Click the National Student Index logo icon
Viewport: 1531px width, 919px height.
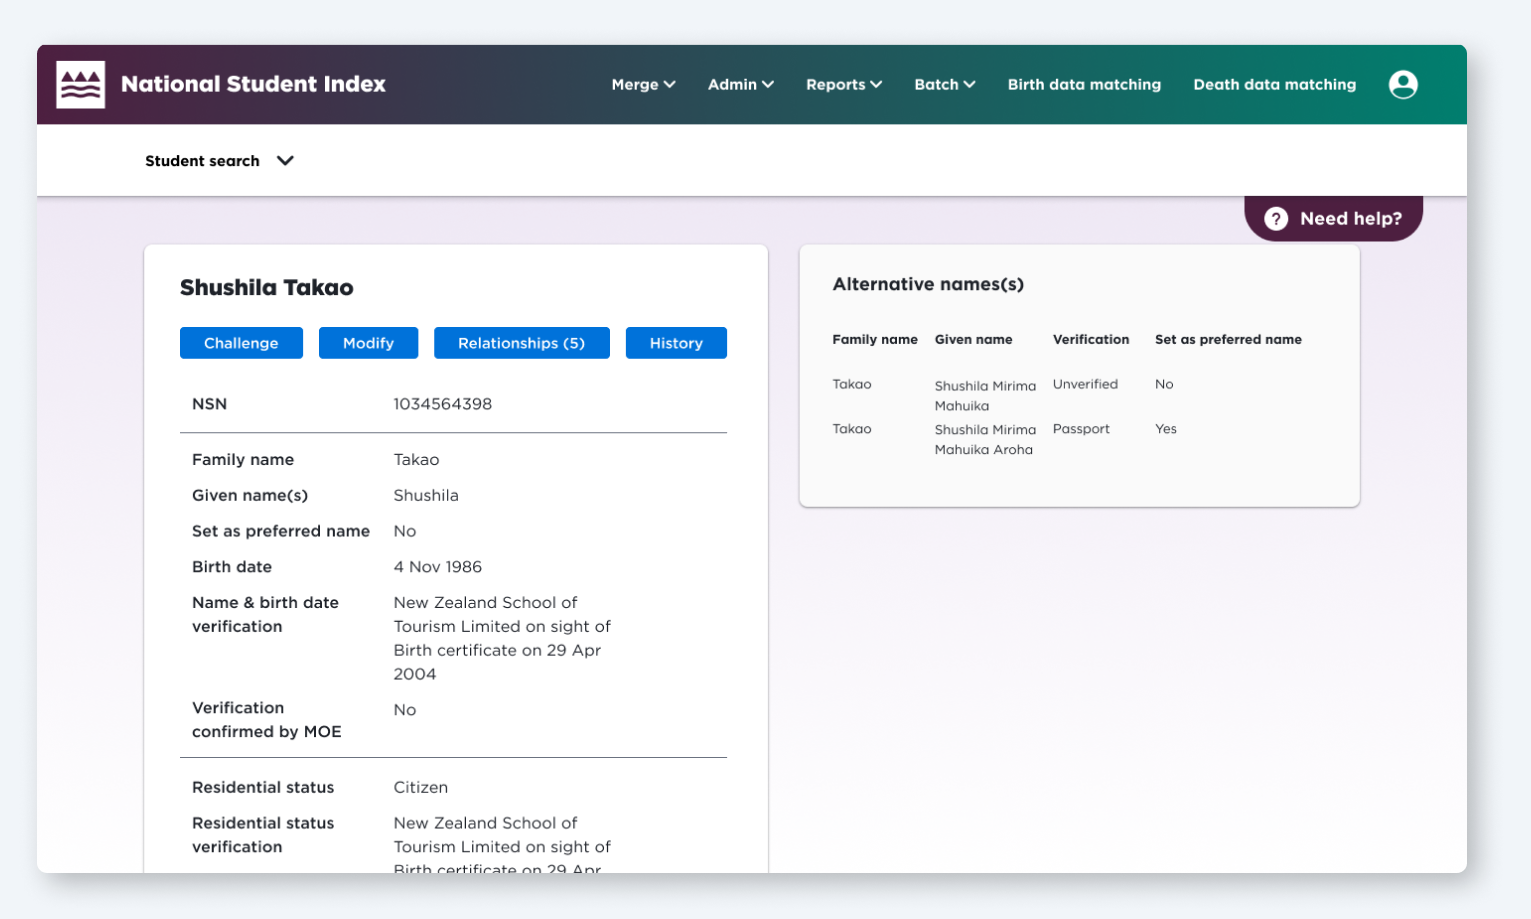[x=80, y=84]
